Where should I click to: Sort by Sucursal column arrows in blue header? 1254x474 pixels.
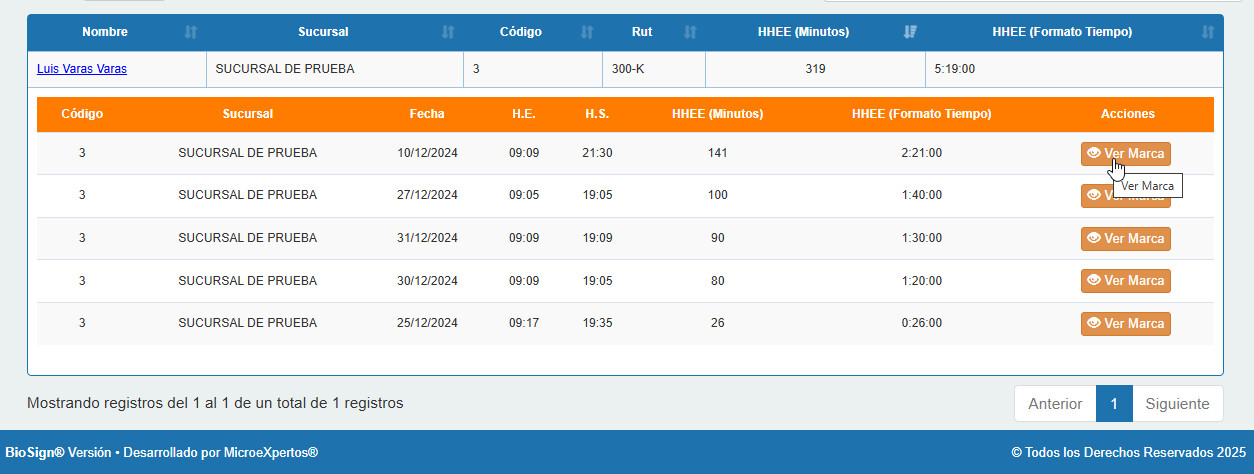(x=448, y=32)
